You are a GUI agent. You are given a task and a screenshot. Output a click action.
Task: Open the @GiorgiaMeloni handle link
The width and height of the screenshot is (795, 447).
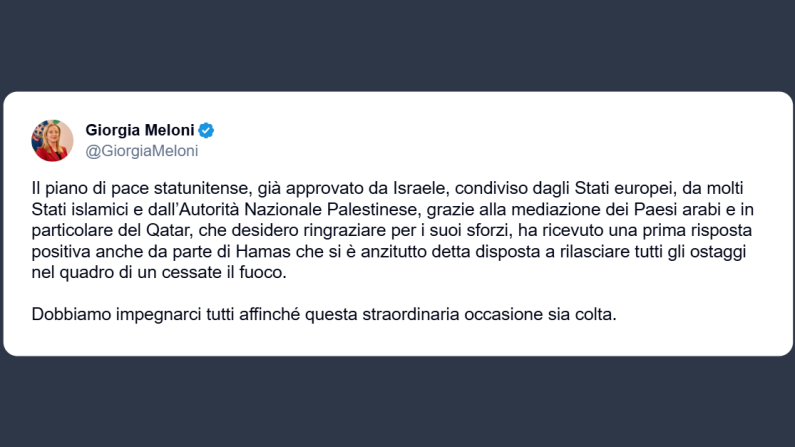coord(142,151)
